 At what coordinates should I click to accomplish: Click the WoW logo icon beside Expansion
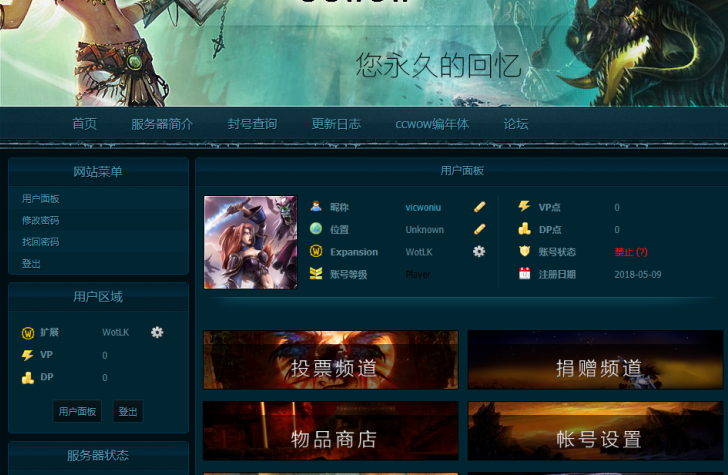tap(316, 251)
